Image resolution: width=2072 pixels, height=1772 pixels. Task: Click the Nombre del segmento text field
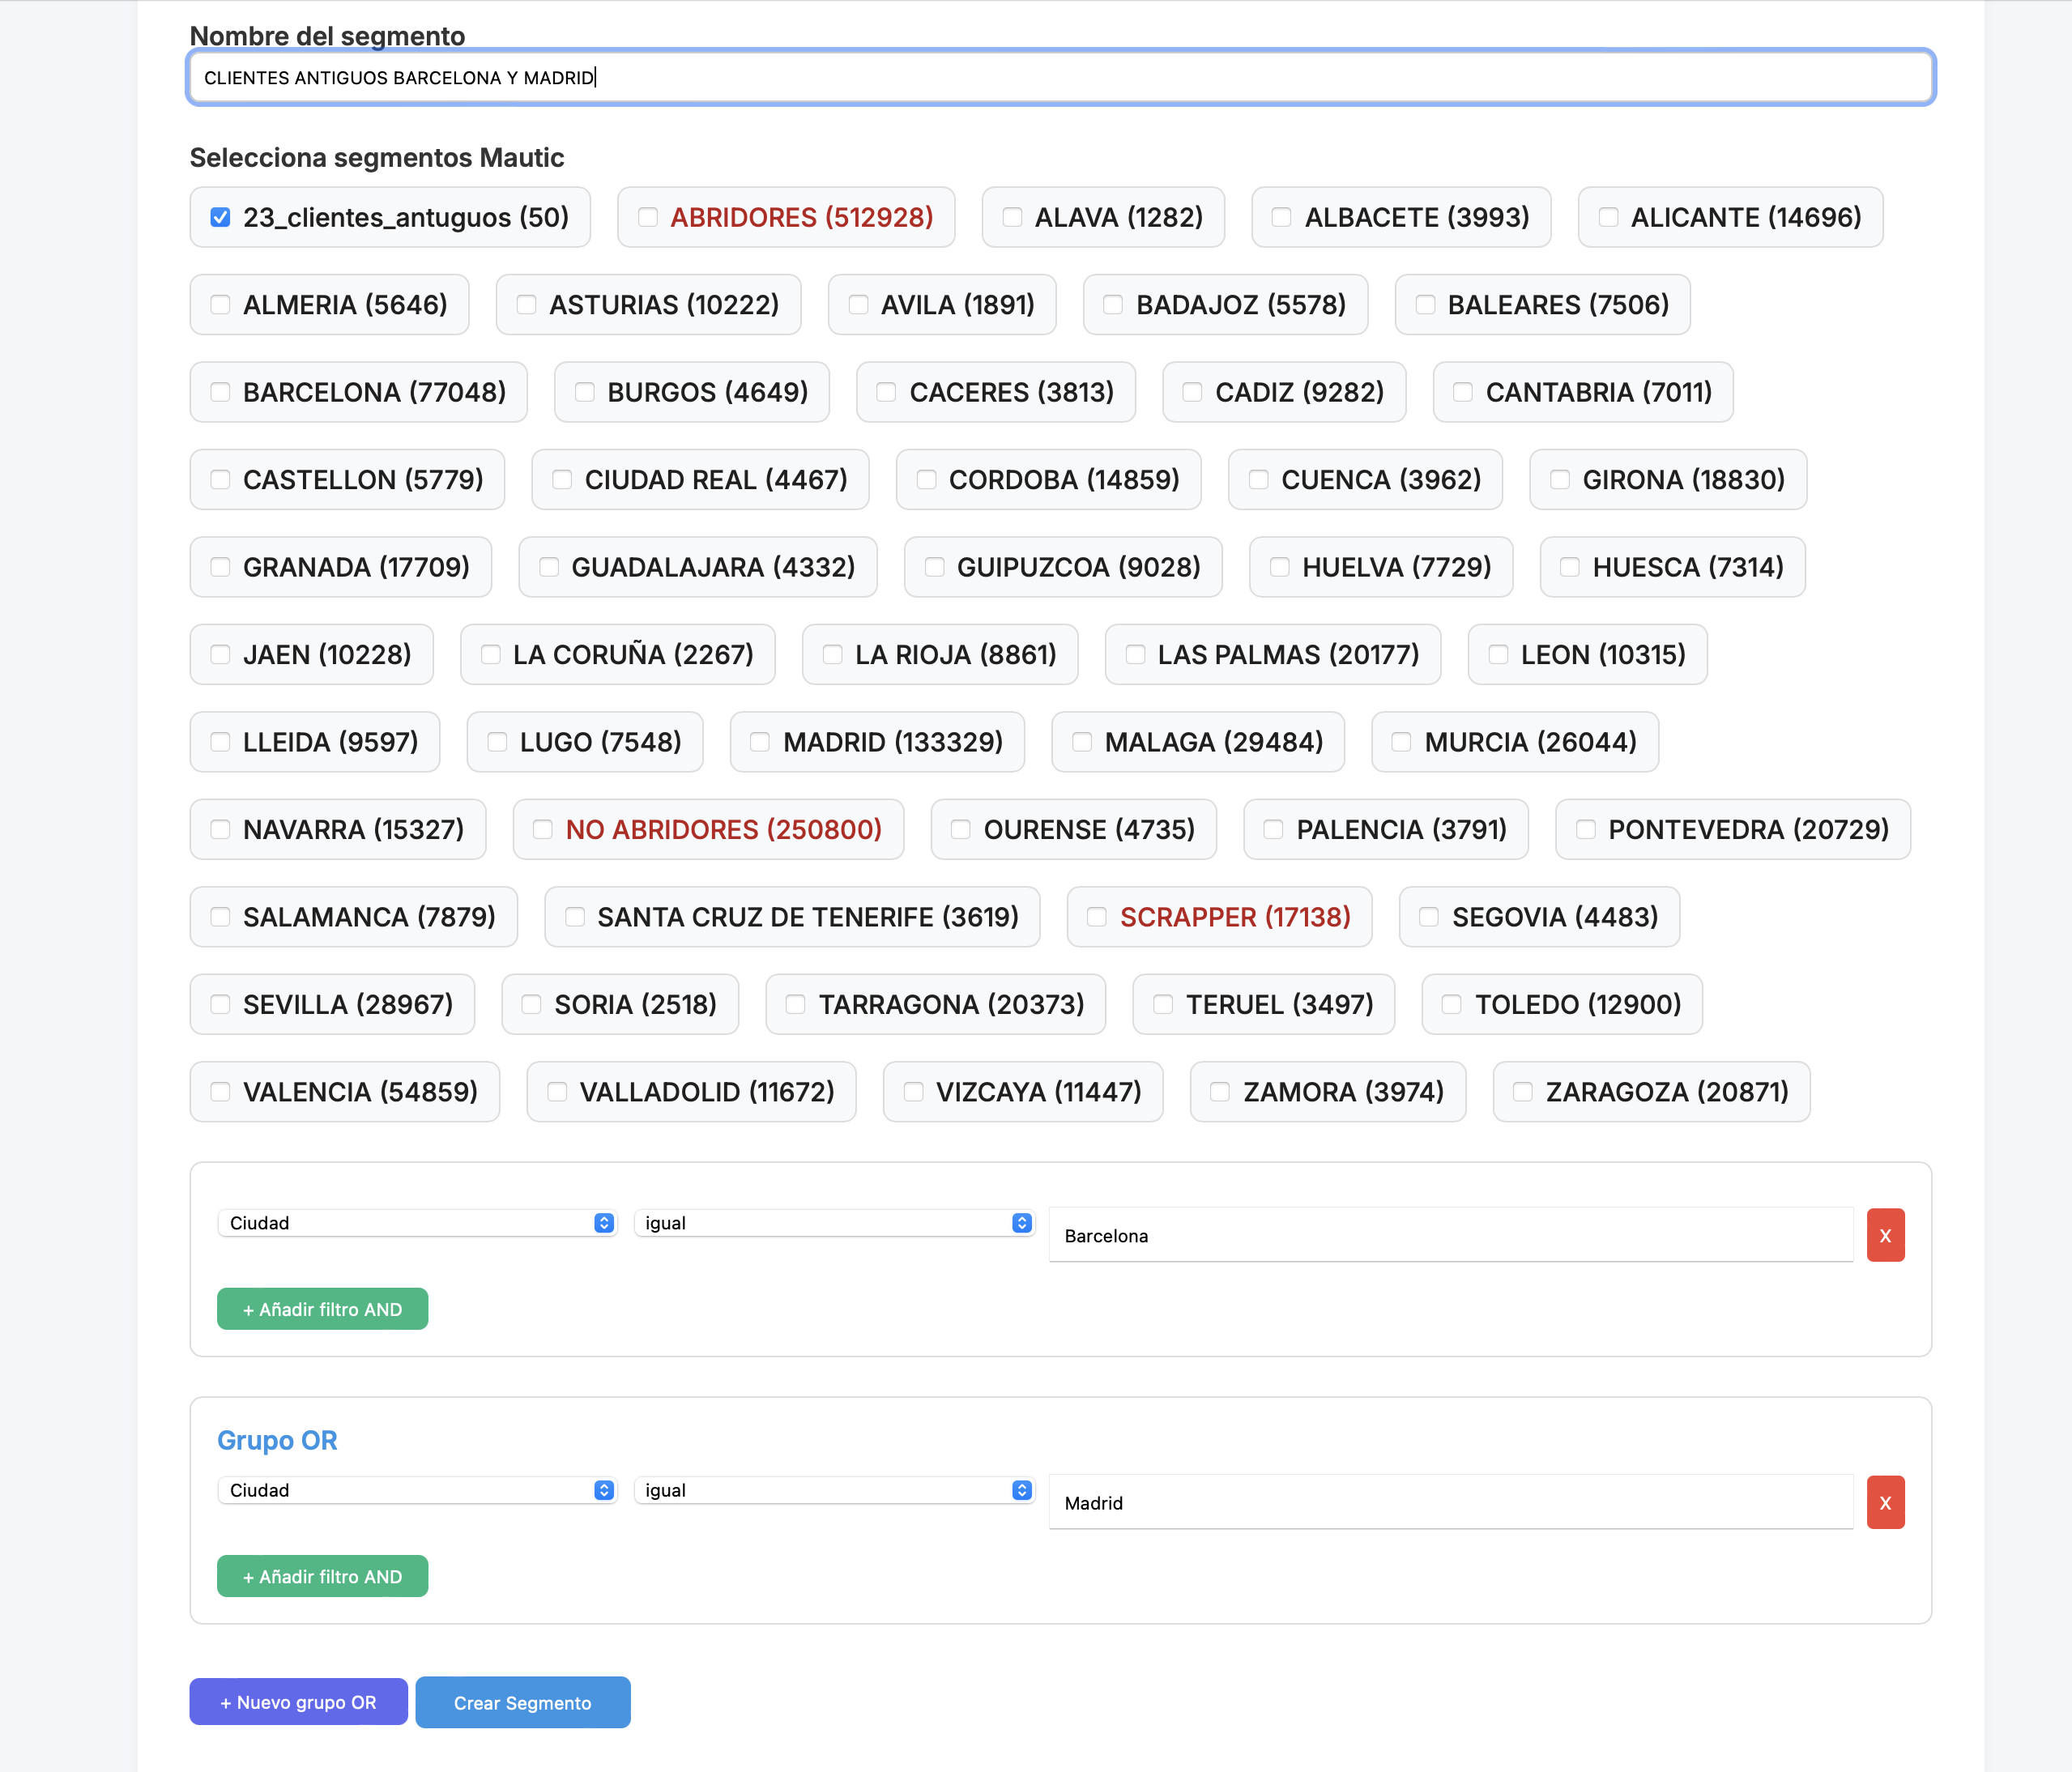[1060, 77]
